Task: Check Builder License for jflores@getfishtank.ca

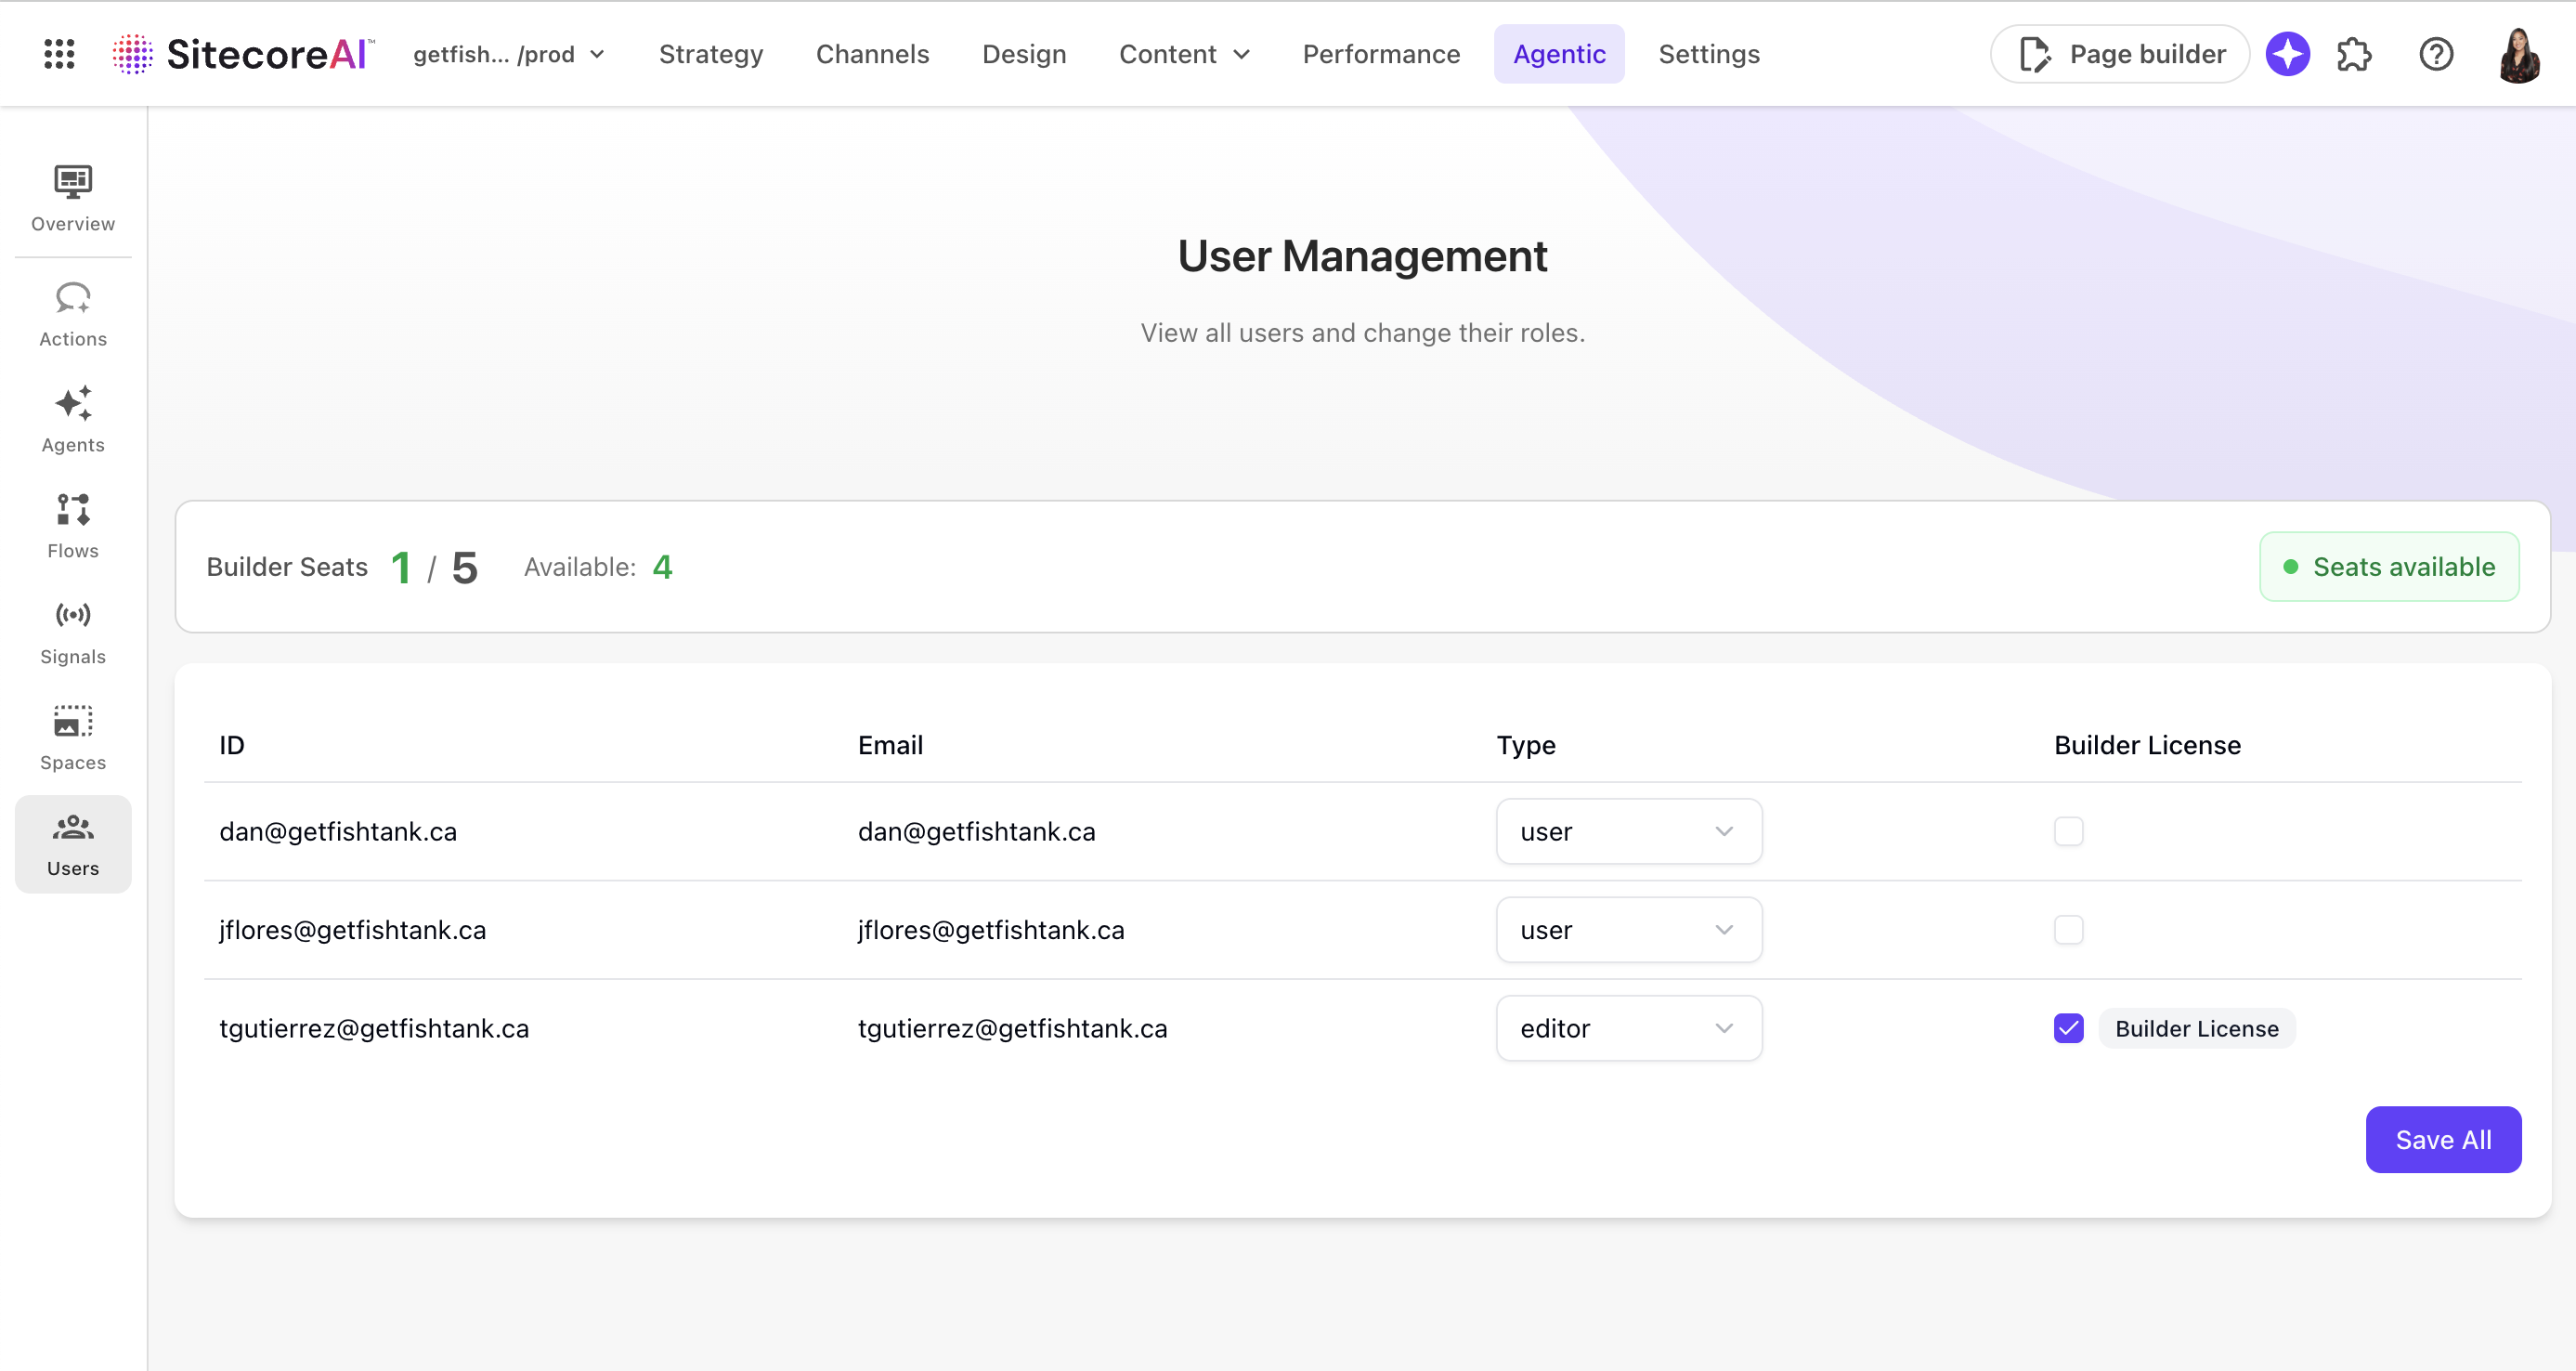Action: point(2068,929)
